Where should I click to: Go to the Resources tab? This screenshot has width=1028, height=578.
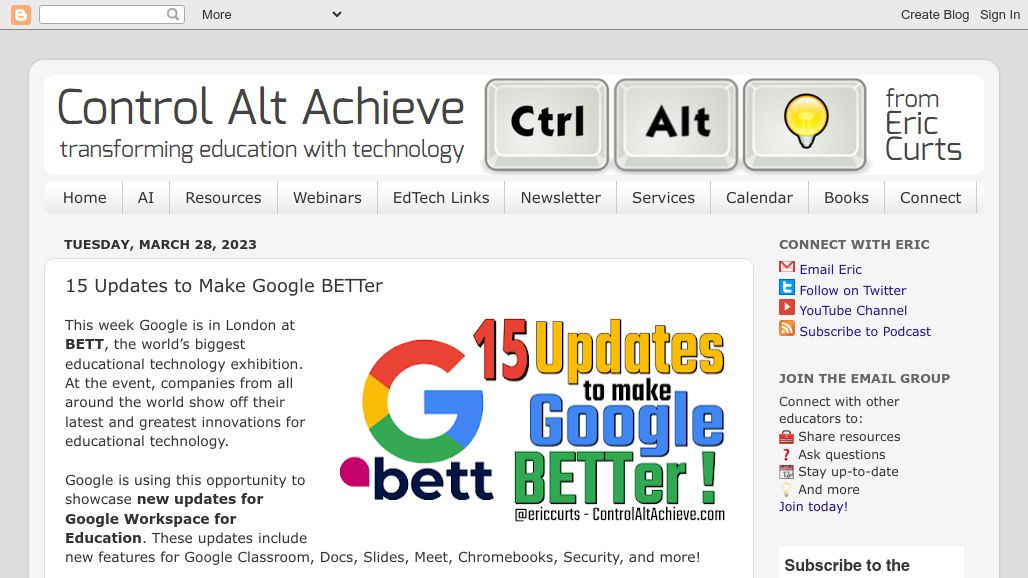click(224, 198)
